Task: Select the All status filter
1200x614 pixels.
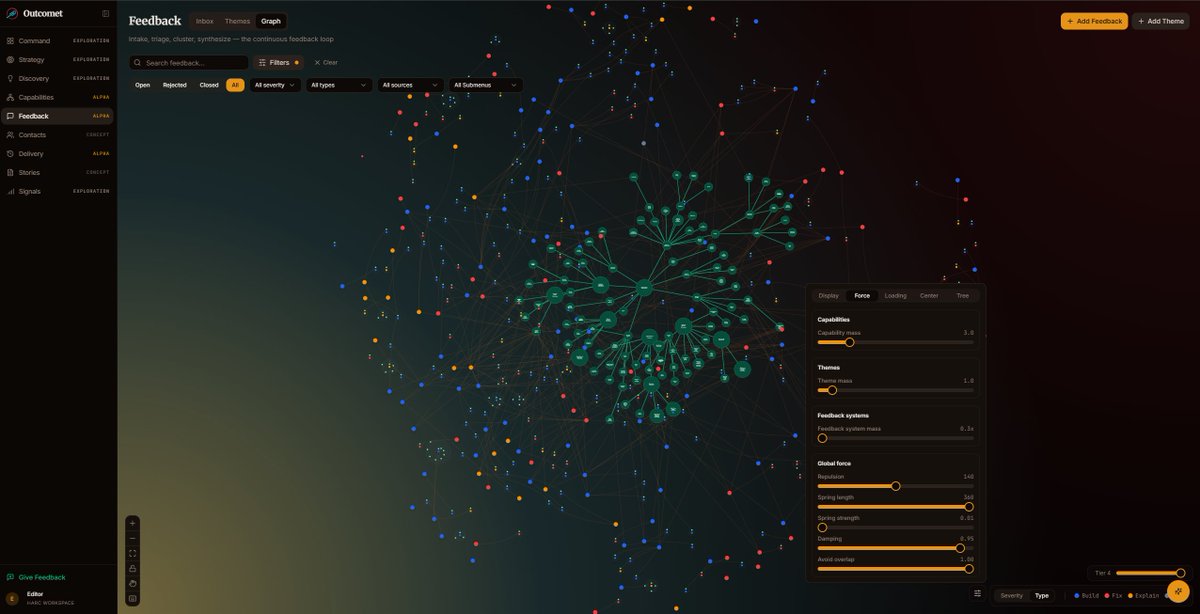Action: point(235,85)
